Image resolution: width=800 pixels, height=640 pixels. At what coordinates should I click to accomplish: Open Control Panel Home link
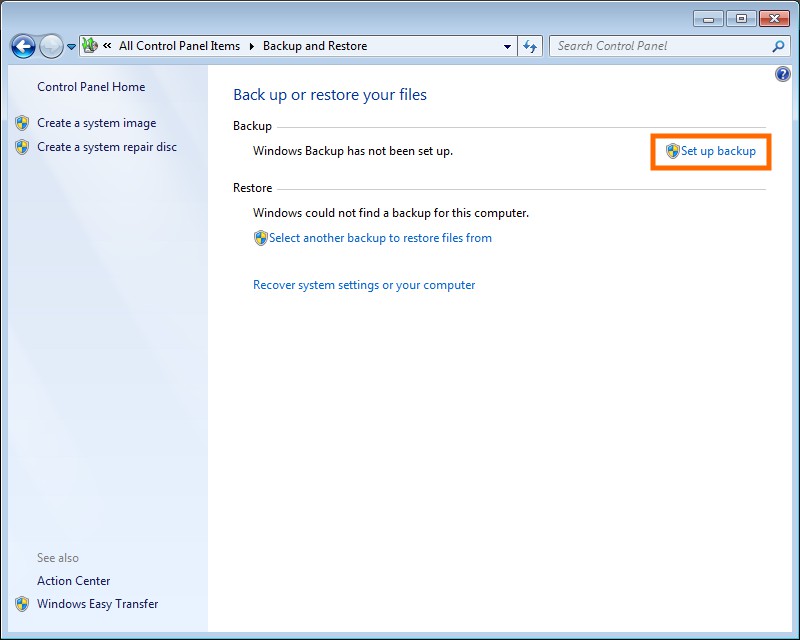91,87
